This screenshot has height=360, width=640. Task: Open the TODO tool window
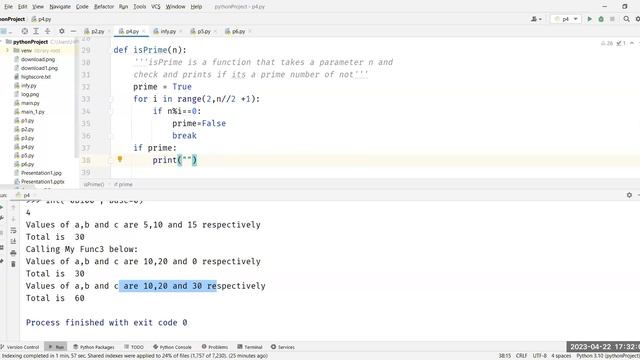pos(134,347)
